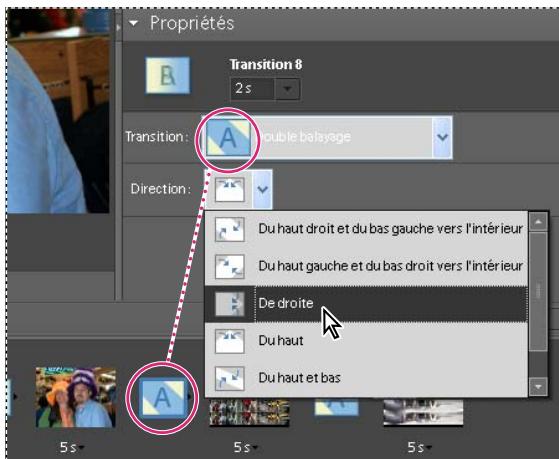Open the 2 s duration dropdown arrow
The image size is (559, 459).
pos(287,88)
